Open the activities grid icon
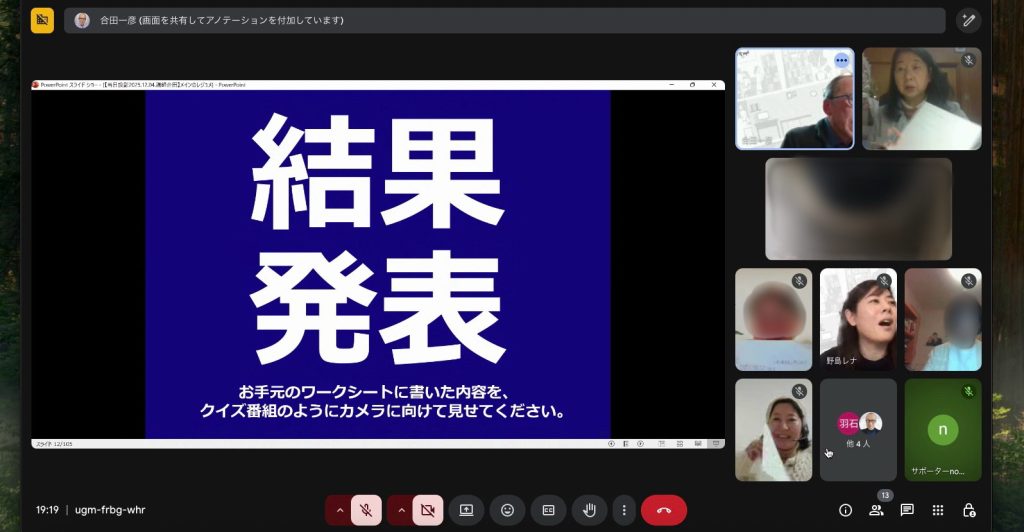Viewport: 1024px width, 532px height. (938, 510)
